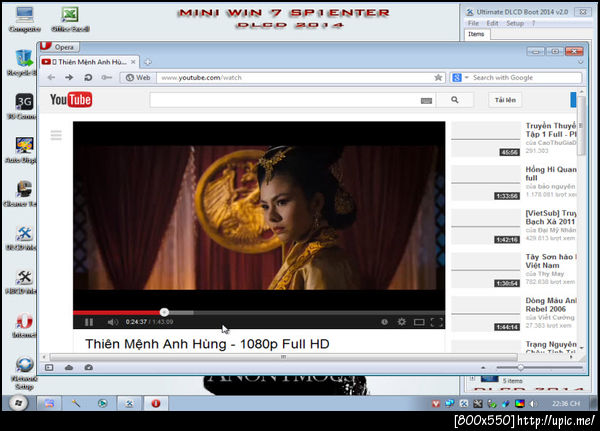
Task: Bookmark page with the star icon
Action: (x=438, y=77)
